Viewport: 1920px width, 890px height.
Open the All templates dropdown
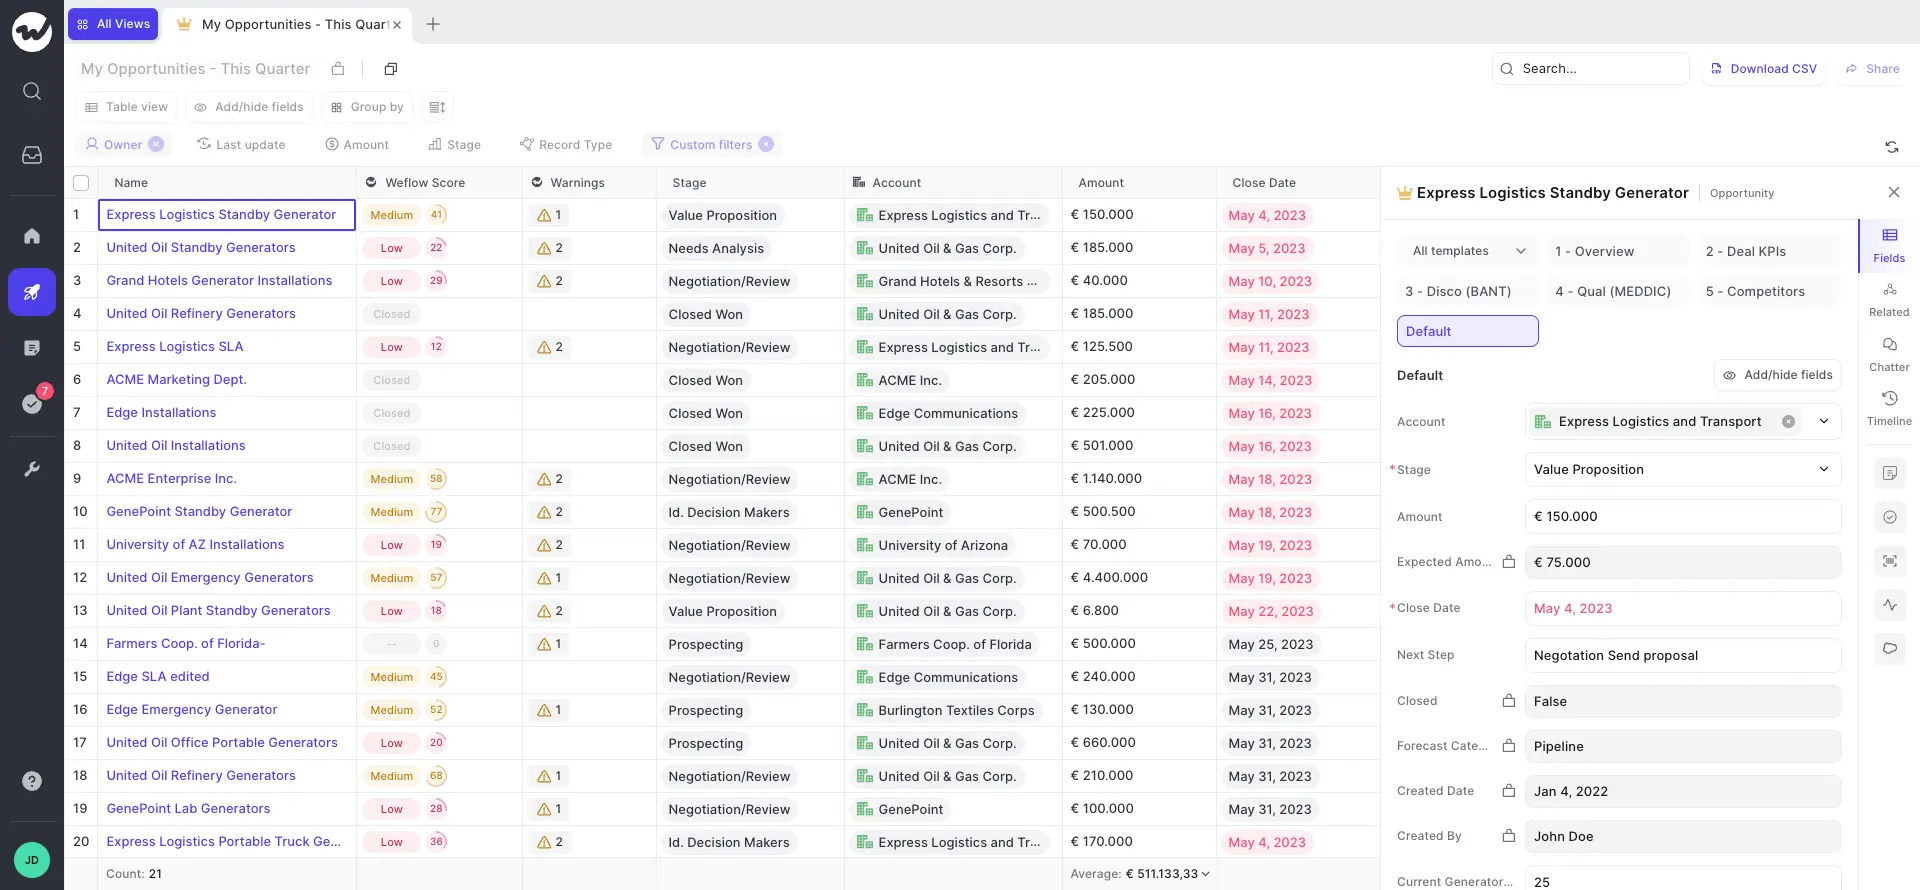coord(1467,251)
